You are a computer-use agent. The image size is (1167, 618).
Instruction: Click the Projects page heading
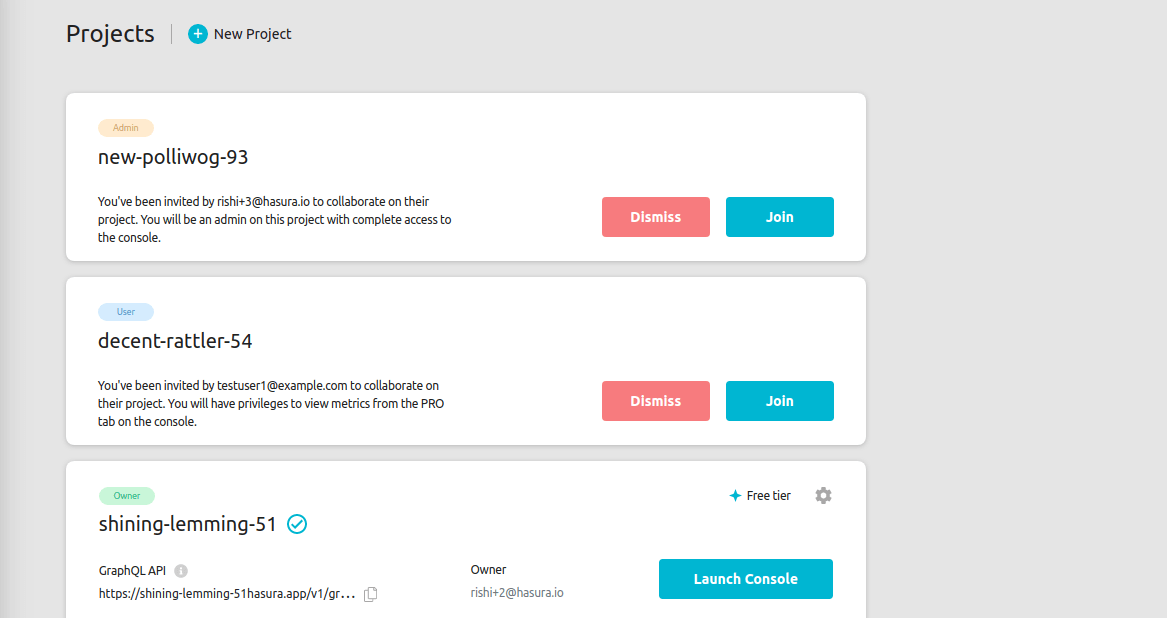click(110, 34)
